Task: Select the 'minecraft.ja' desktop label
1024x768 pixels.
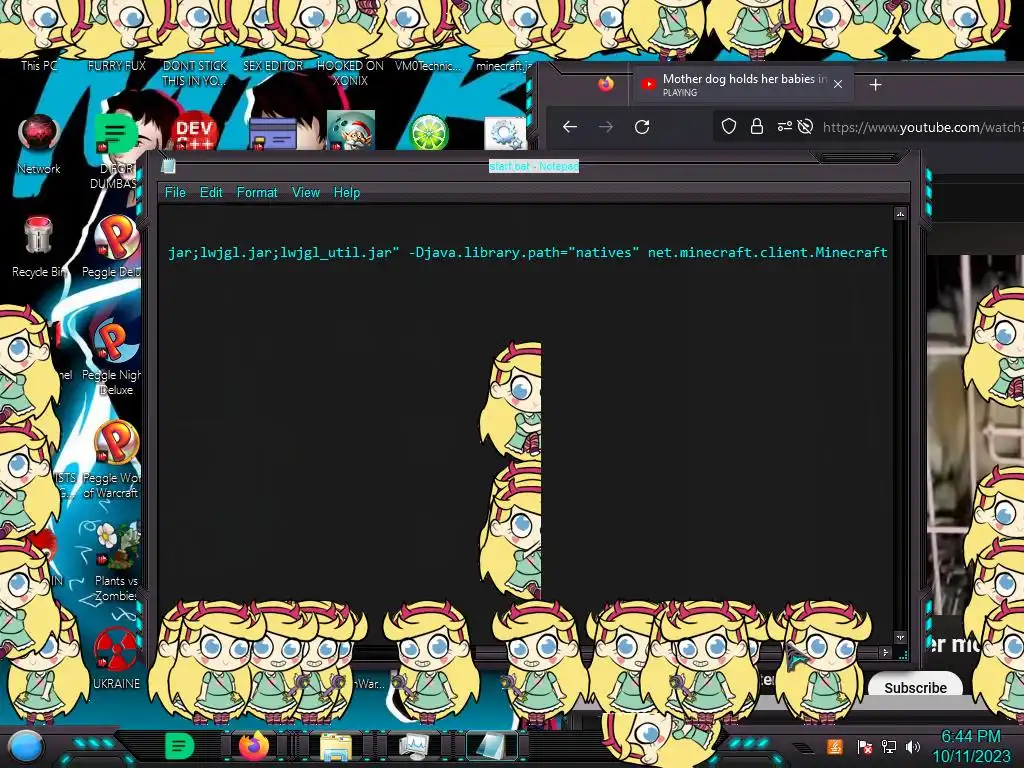Action: (x=504, y=65)
